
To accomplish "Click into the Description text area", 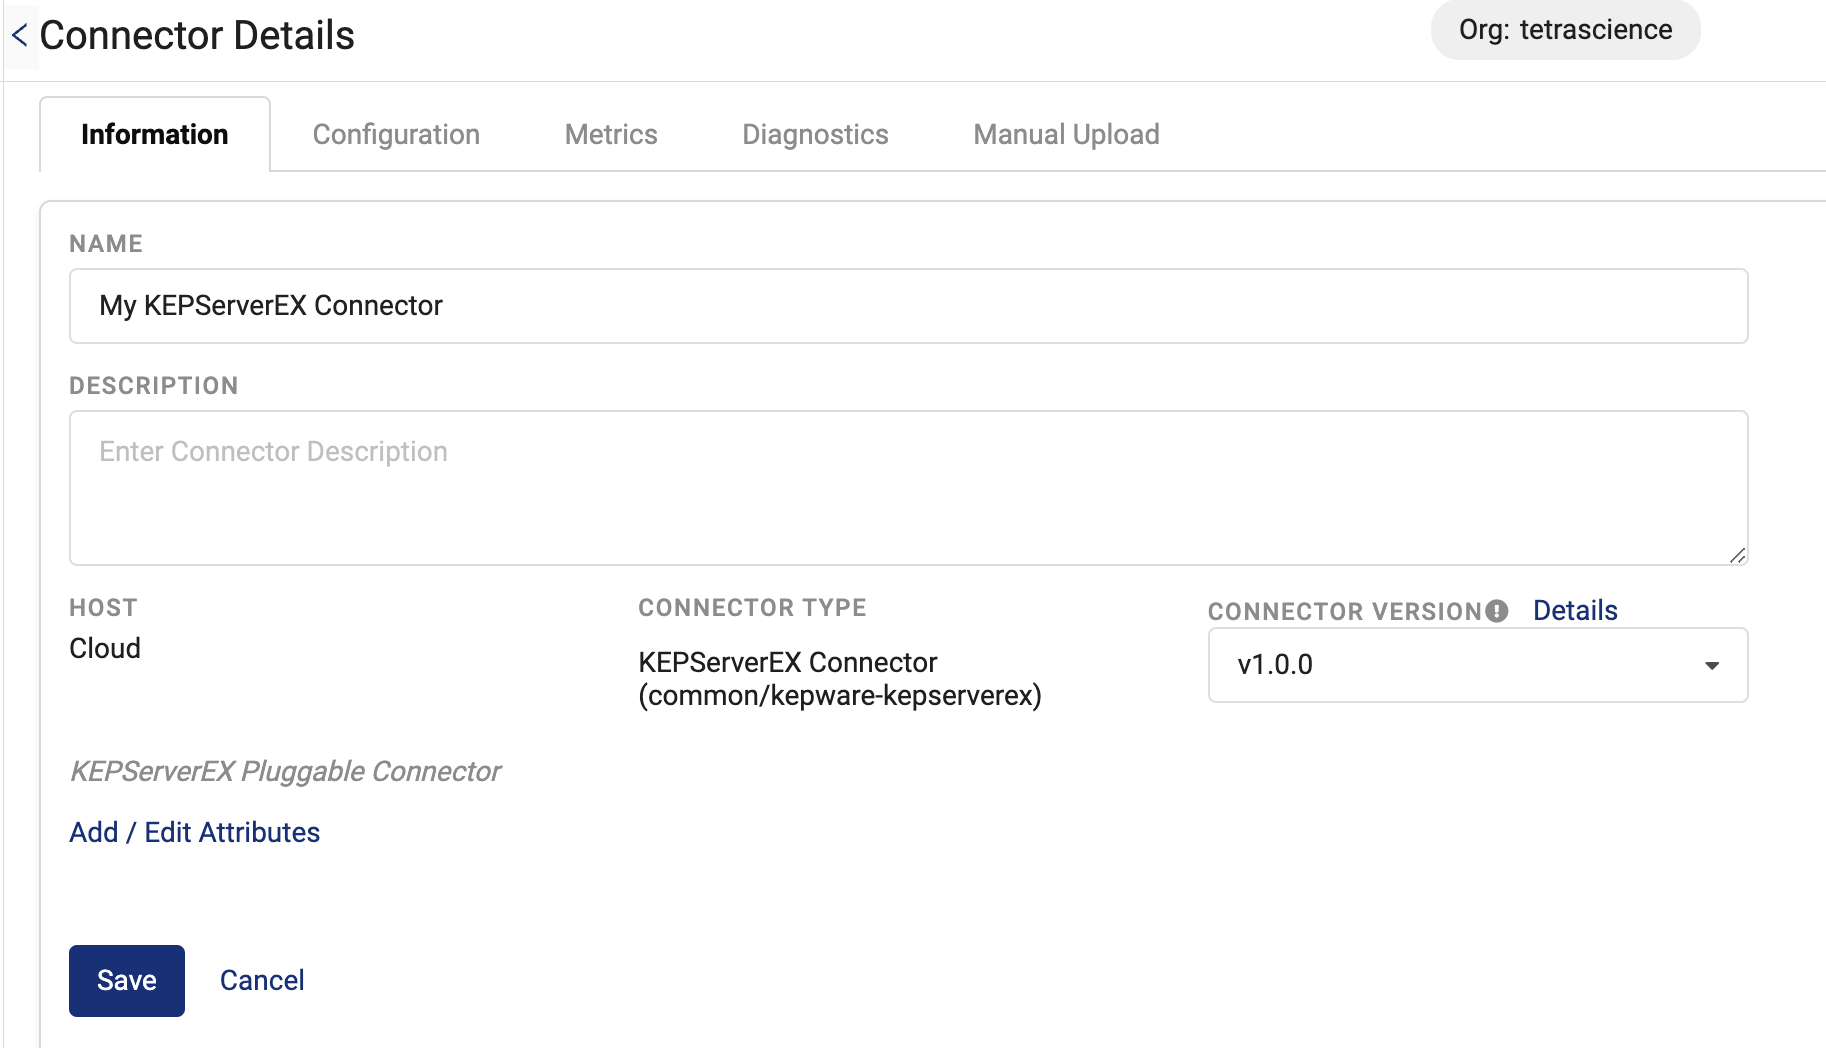I will click(908, 488).
